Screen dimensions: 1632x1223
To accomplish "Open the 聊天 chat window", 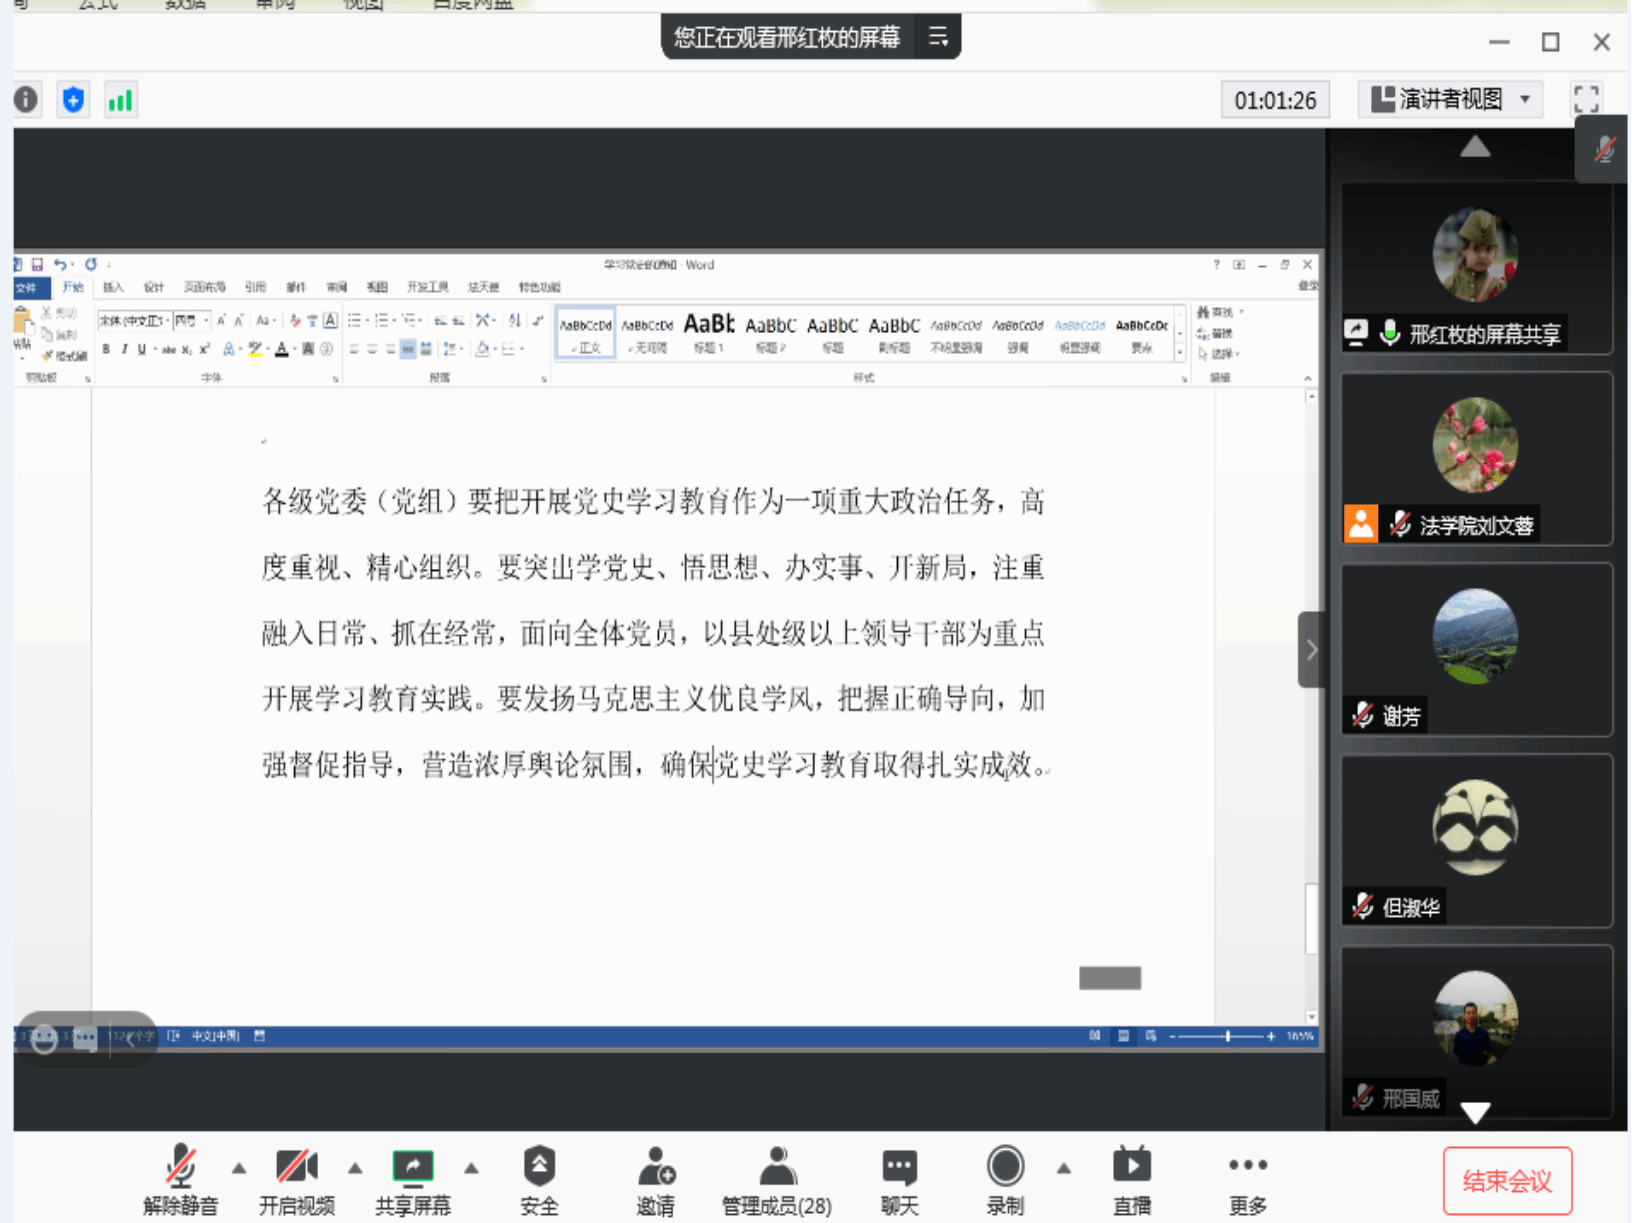I will click(899, 1180).
